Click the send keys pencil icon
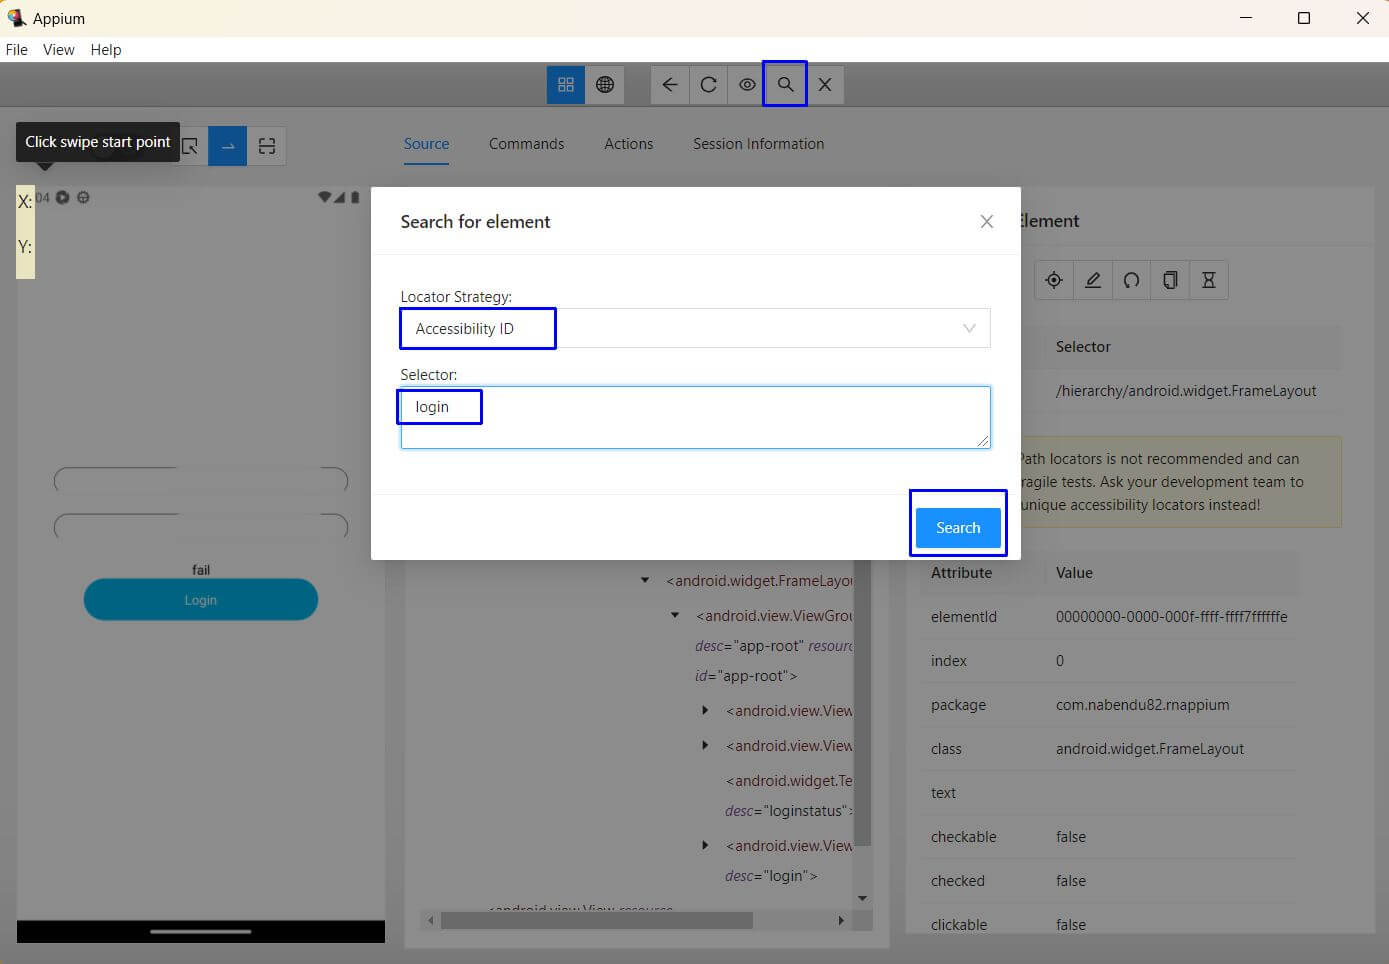The height and width of the screenshot is (964, 1389). click(x=1093, y=281)
